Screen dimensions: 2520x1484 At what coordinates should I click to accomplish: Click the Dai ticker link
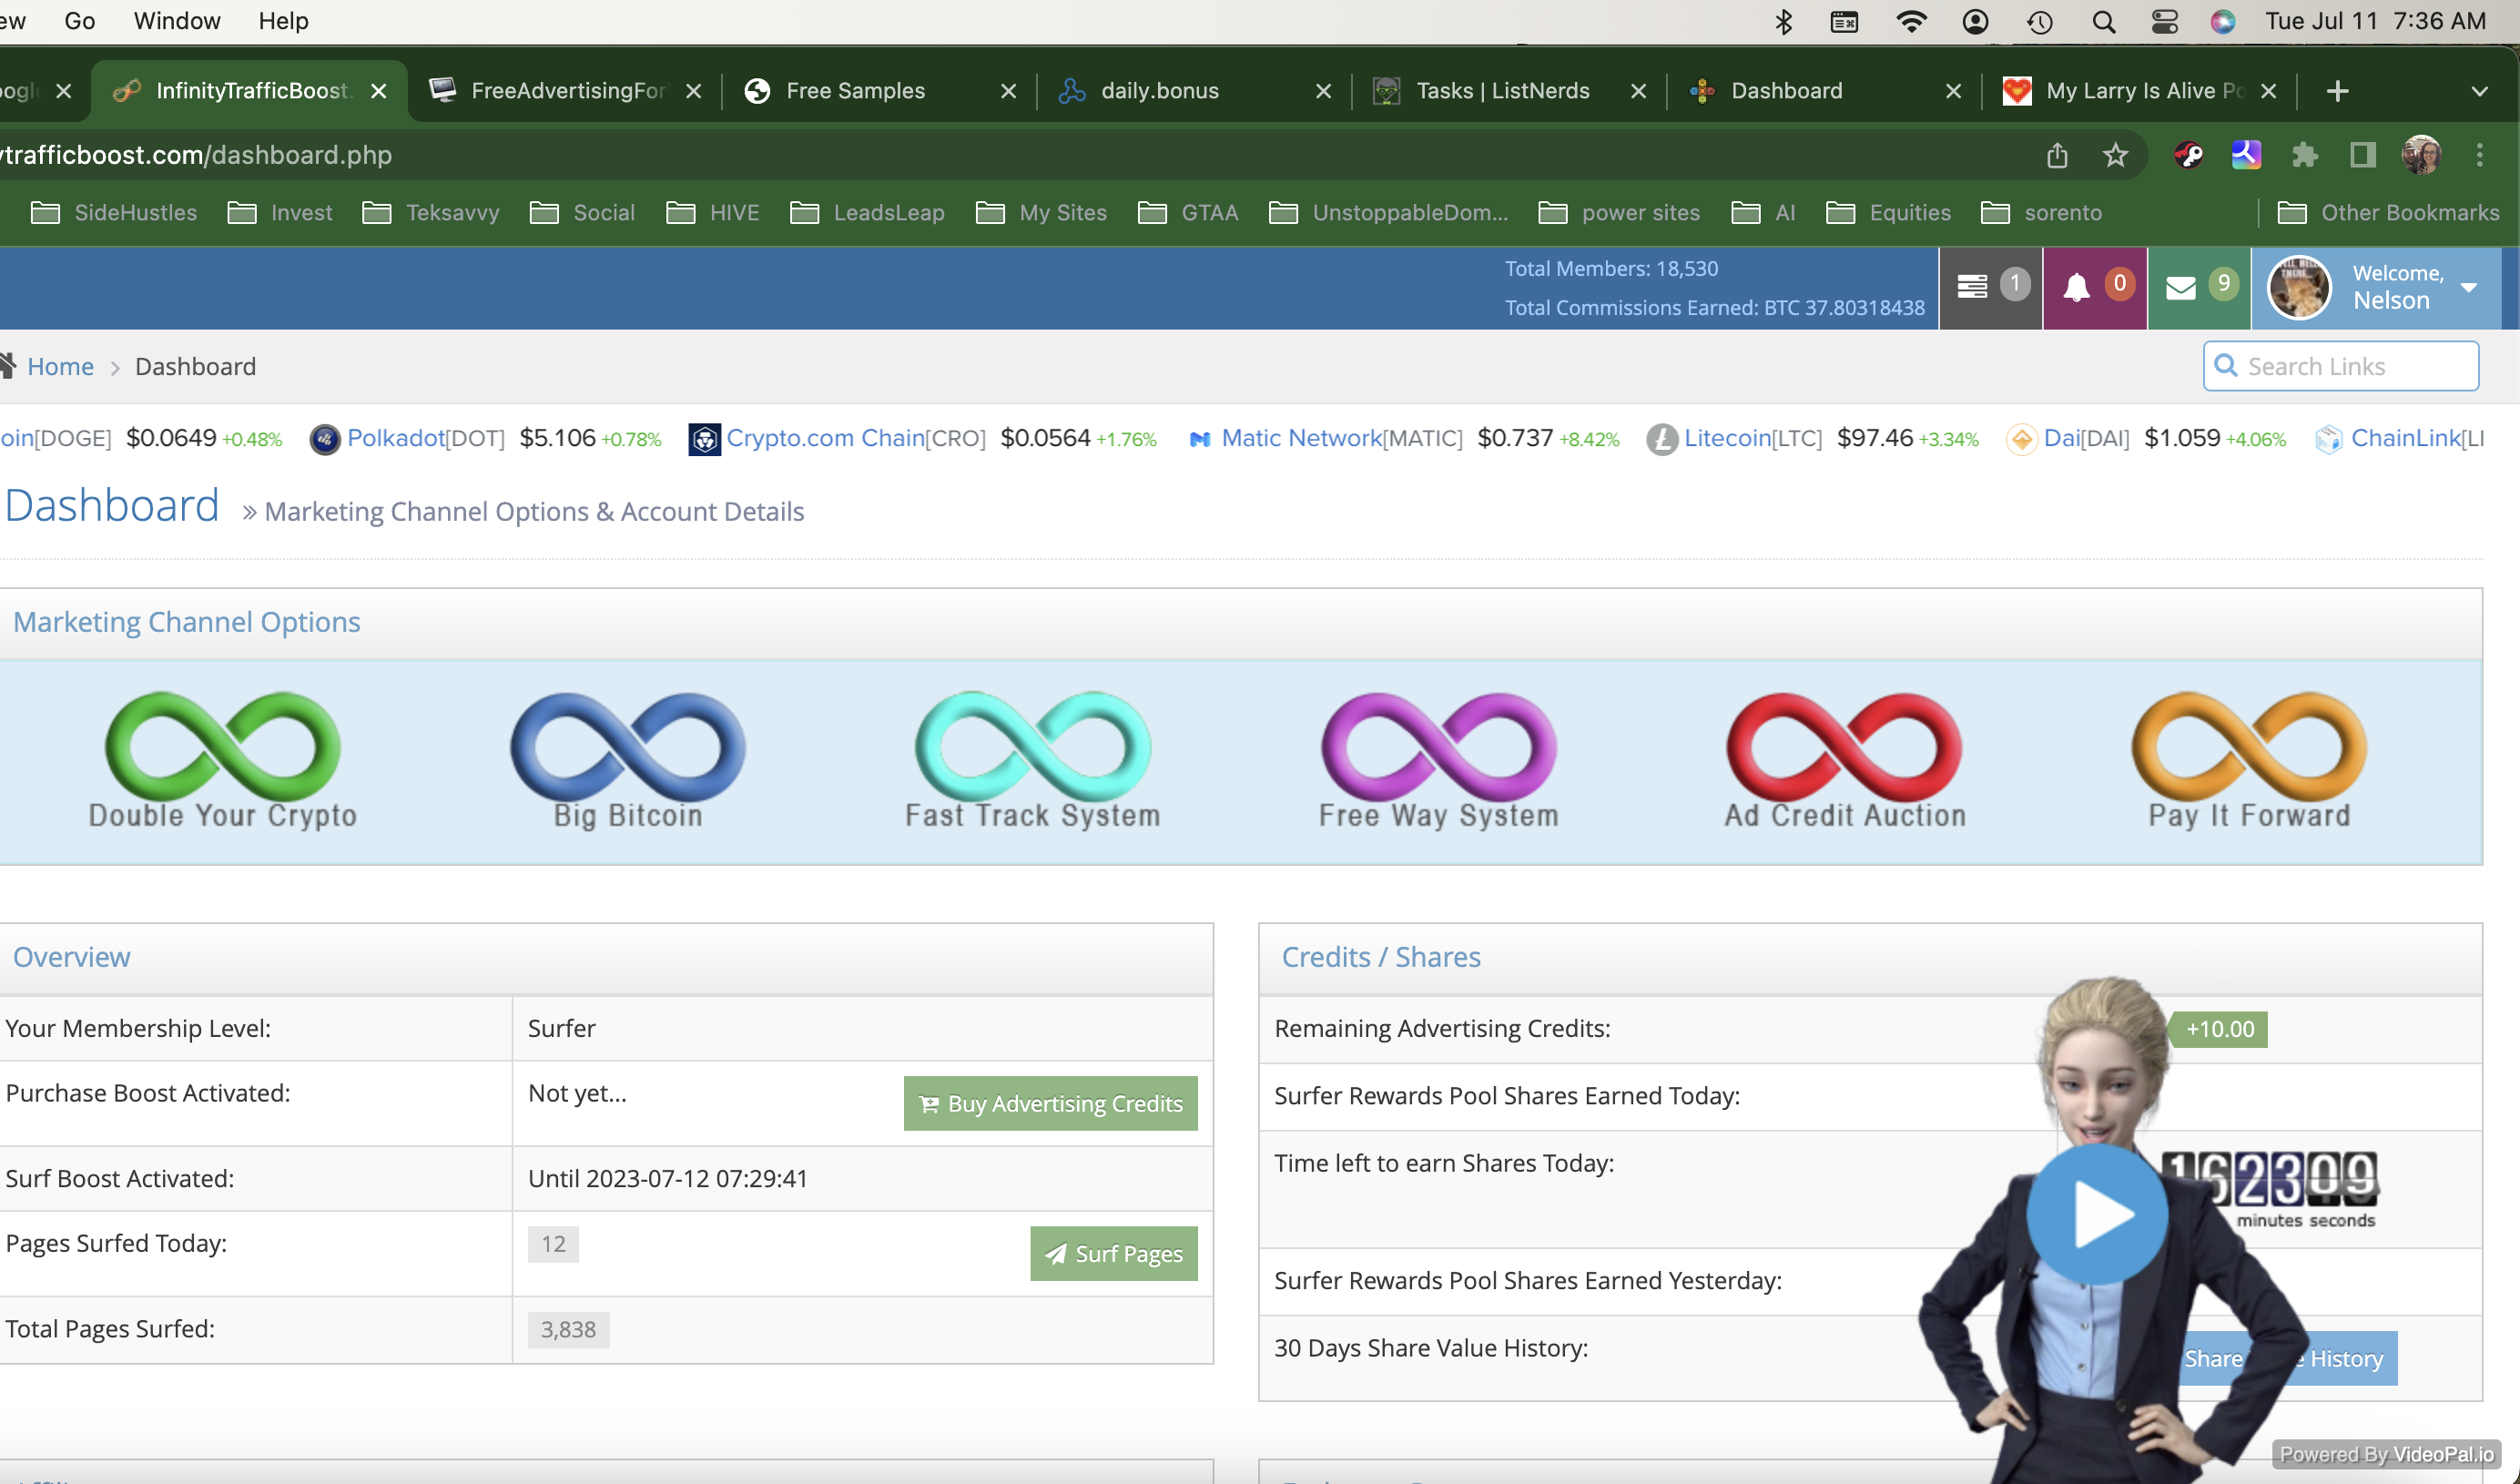tap(2062, 438)
